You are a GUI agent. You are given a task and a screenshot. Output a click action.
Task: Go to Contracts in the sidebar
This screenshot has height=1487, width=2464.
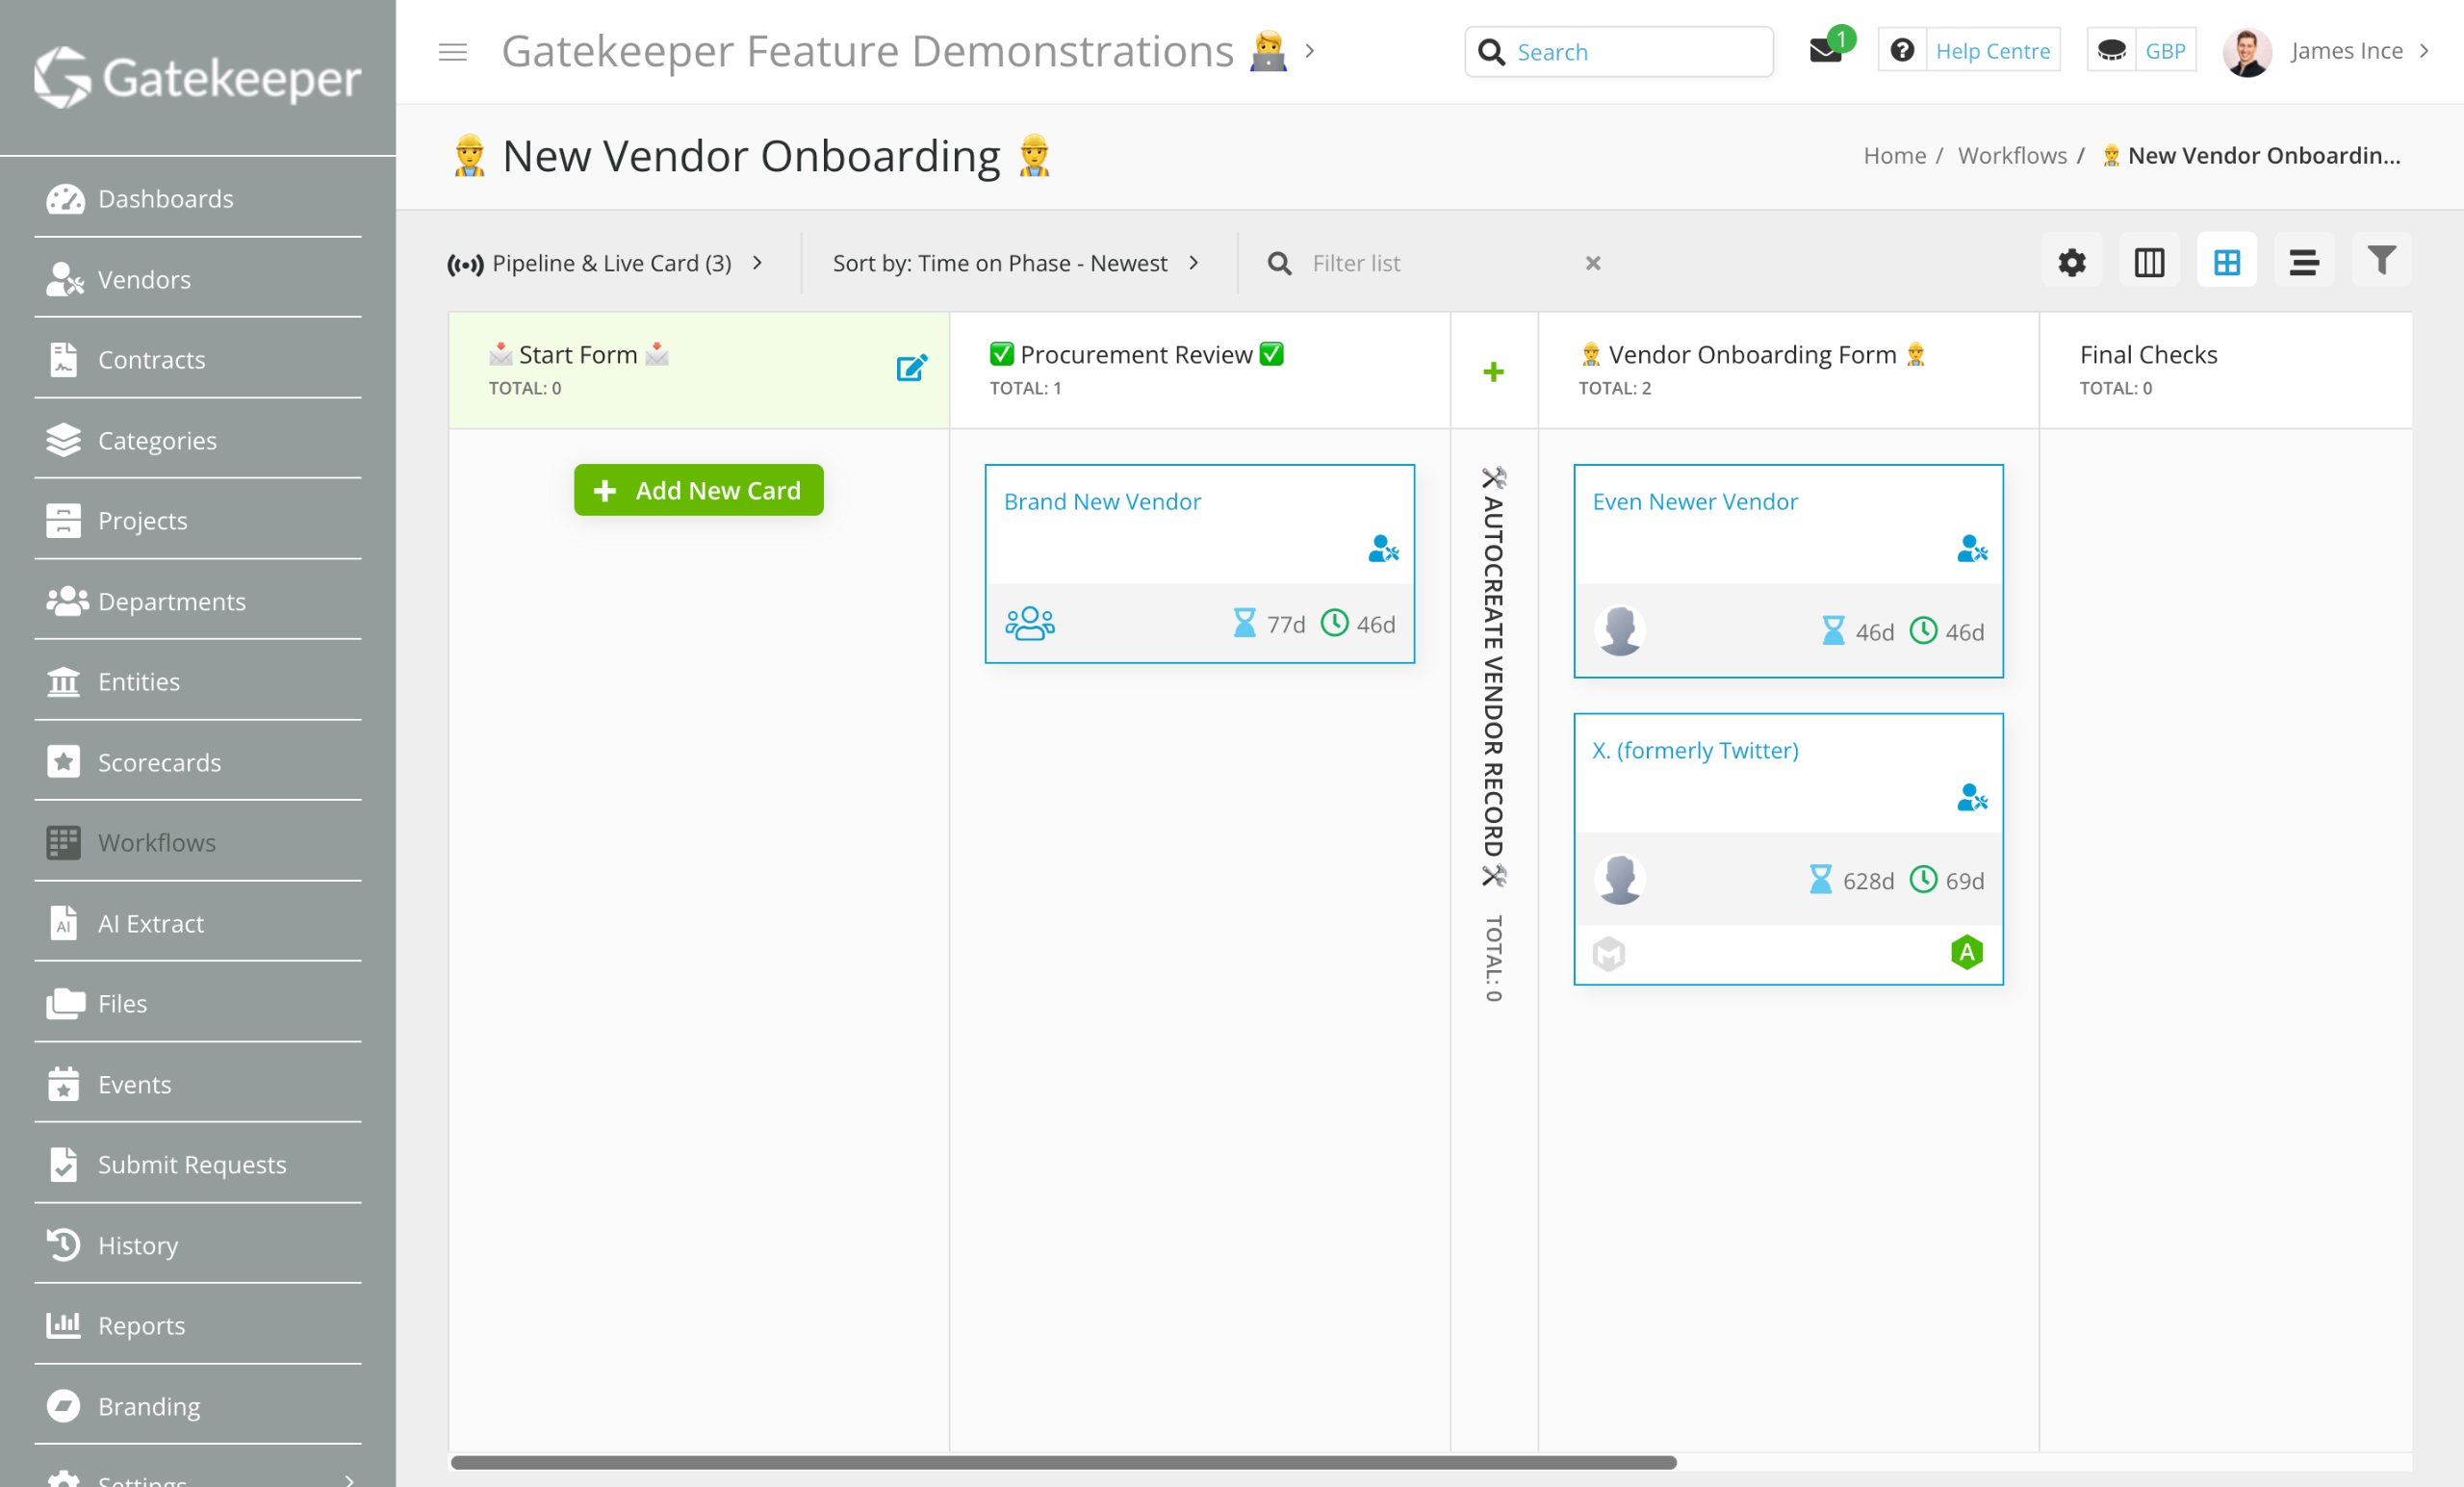point(151,359)
